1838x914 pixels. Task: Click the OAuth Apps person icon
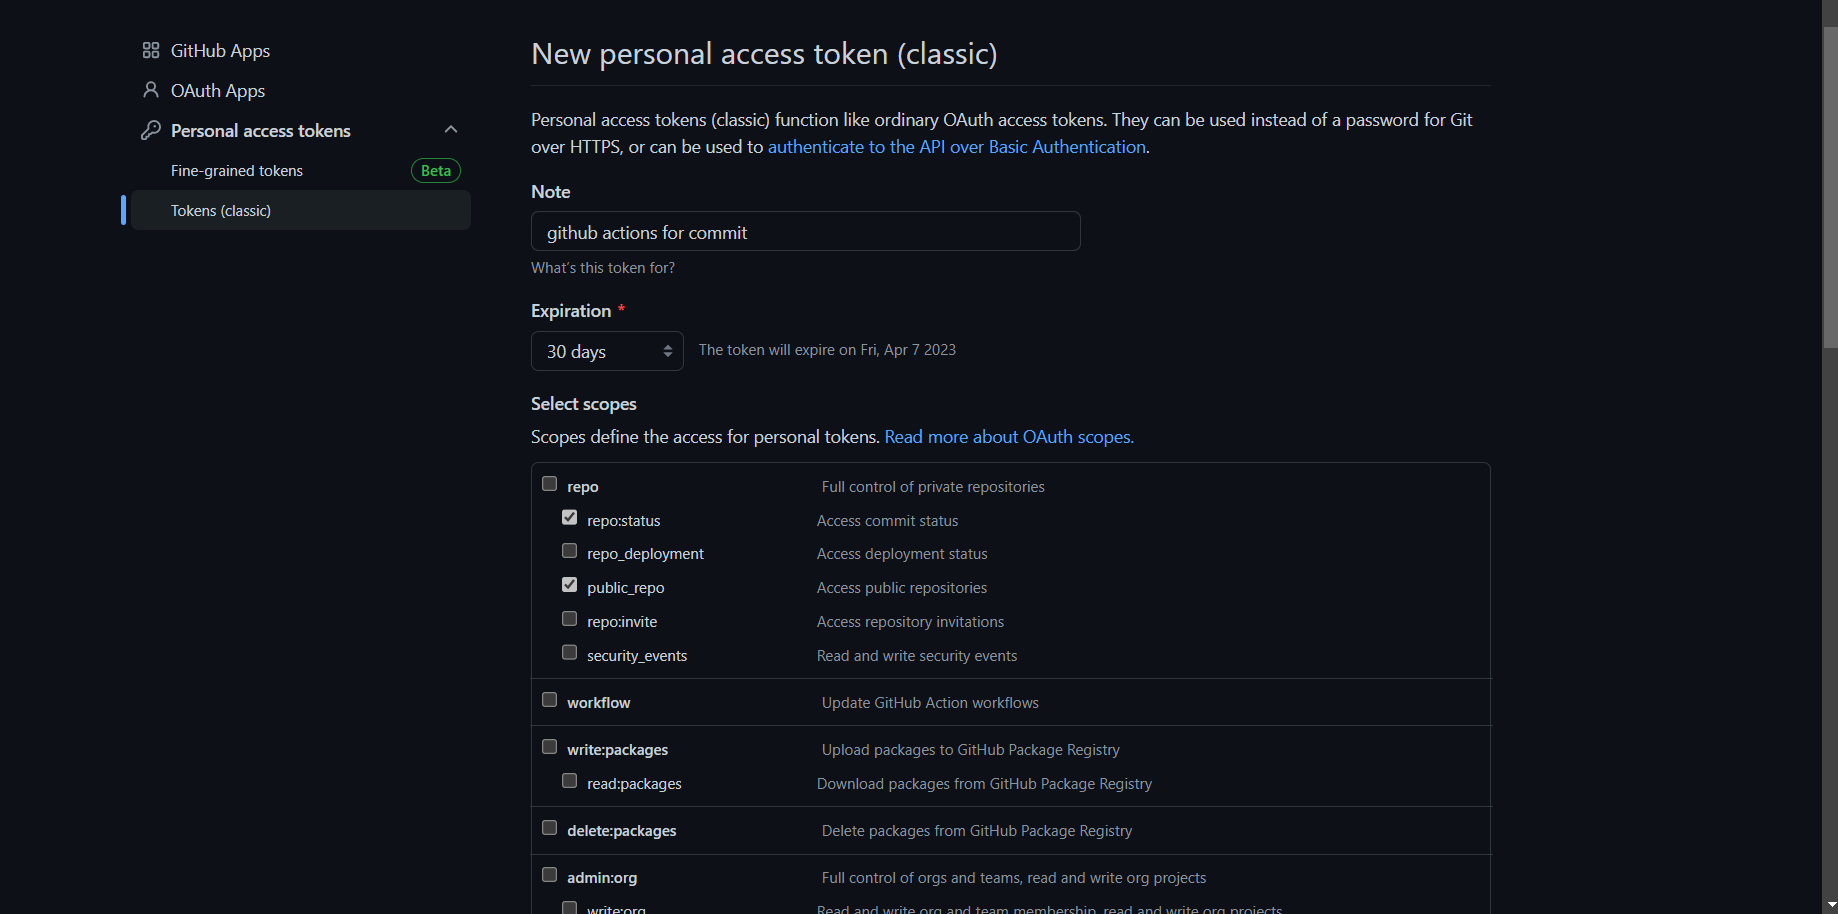point(151,91)
